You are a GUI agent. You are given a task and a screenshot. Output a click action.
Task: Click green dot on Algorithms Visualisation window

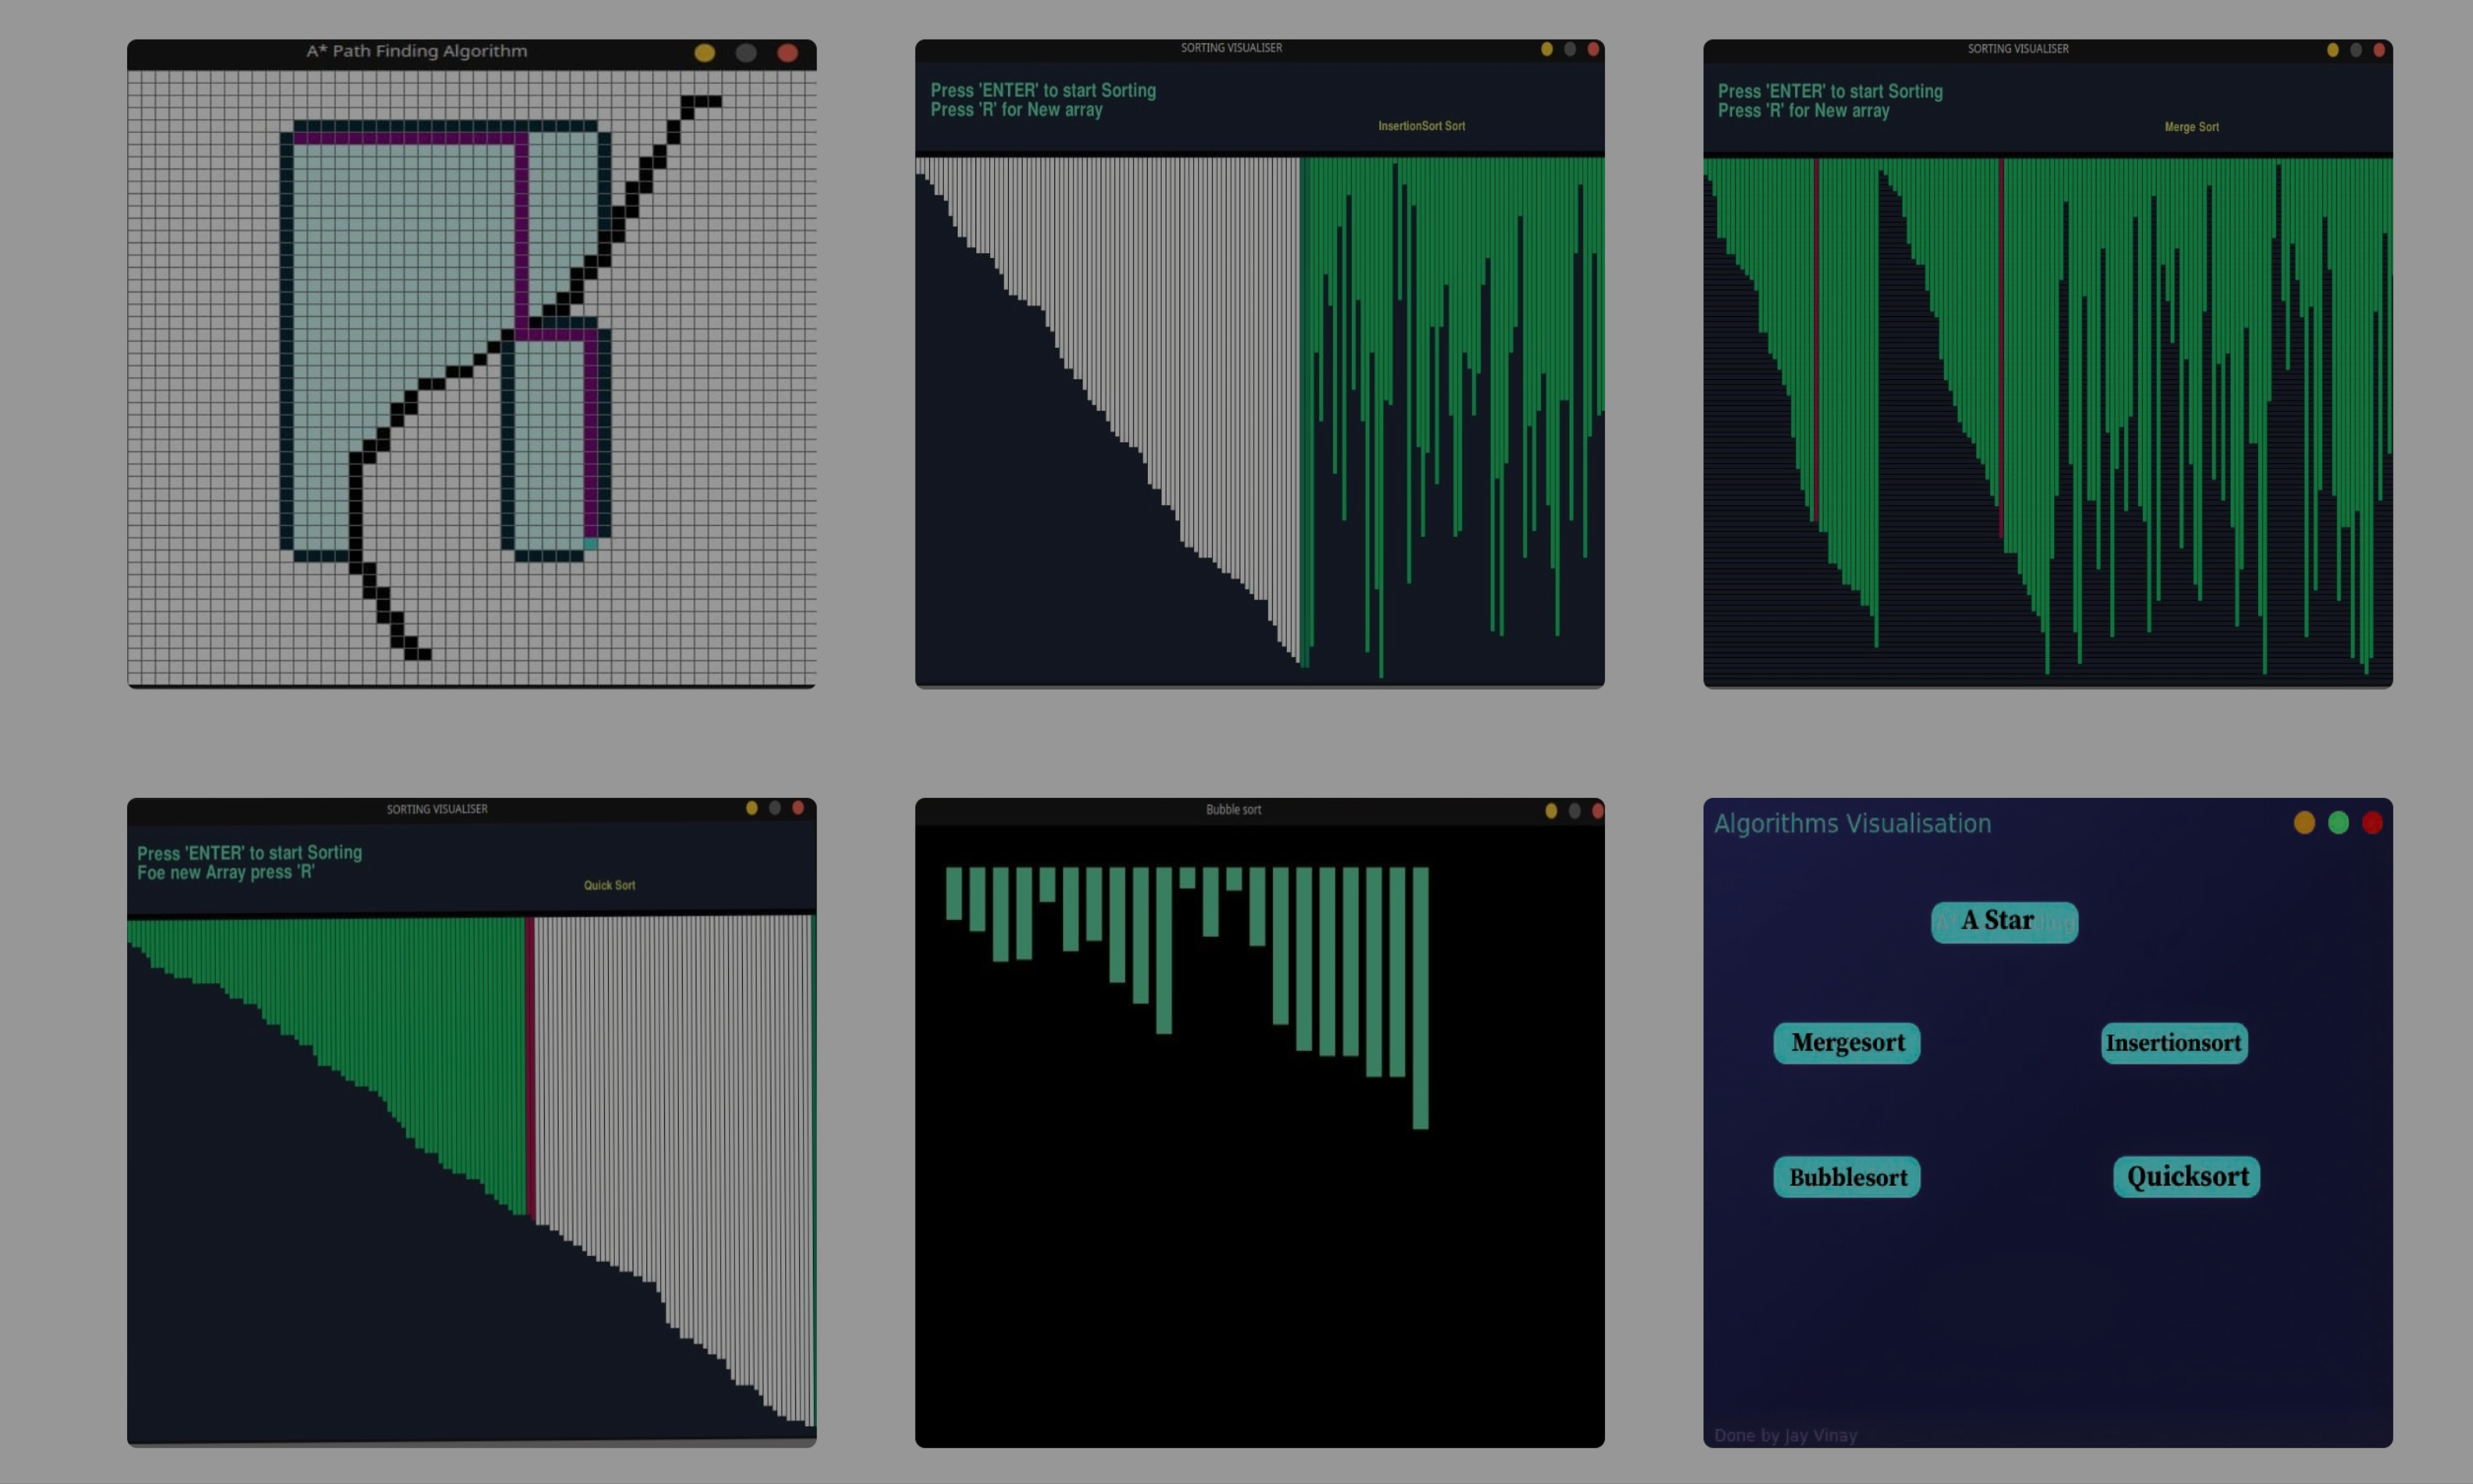(x=2338, y=822)
